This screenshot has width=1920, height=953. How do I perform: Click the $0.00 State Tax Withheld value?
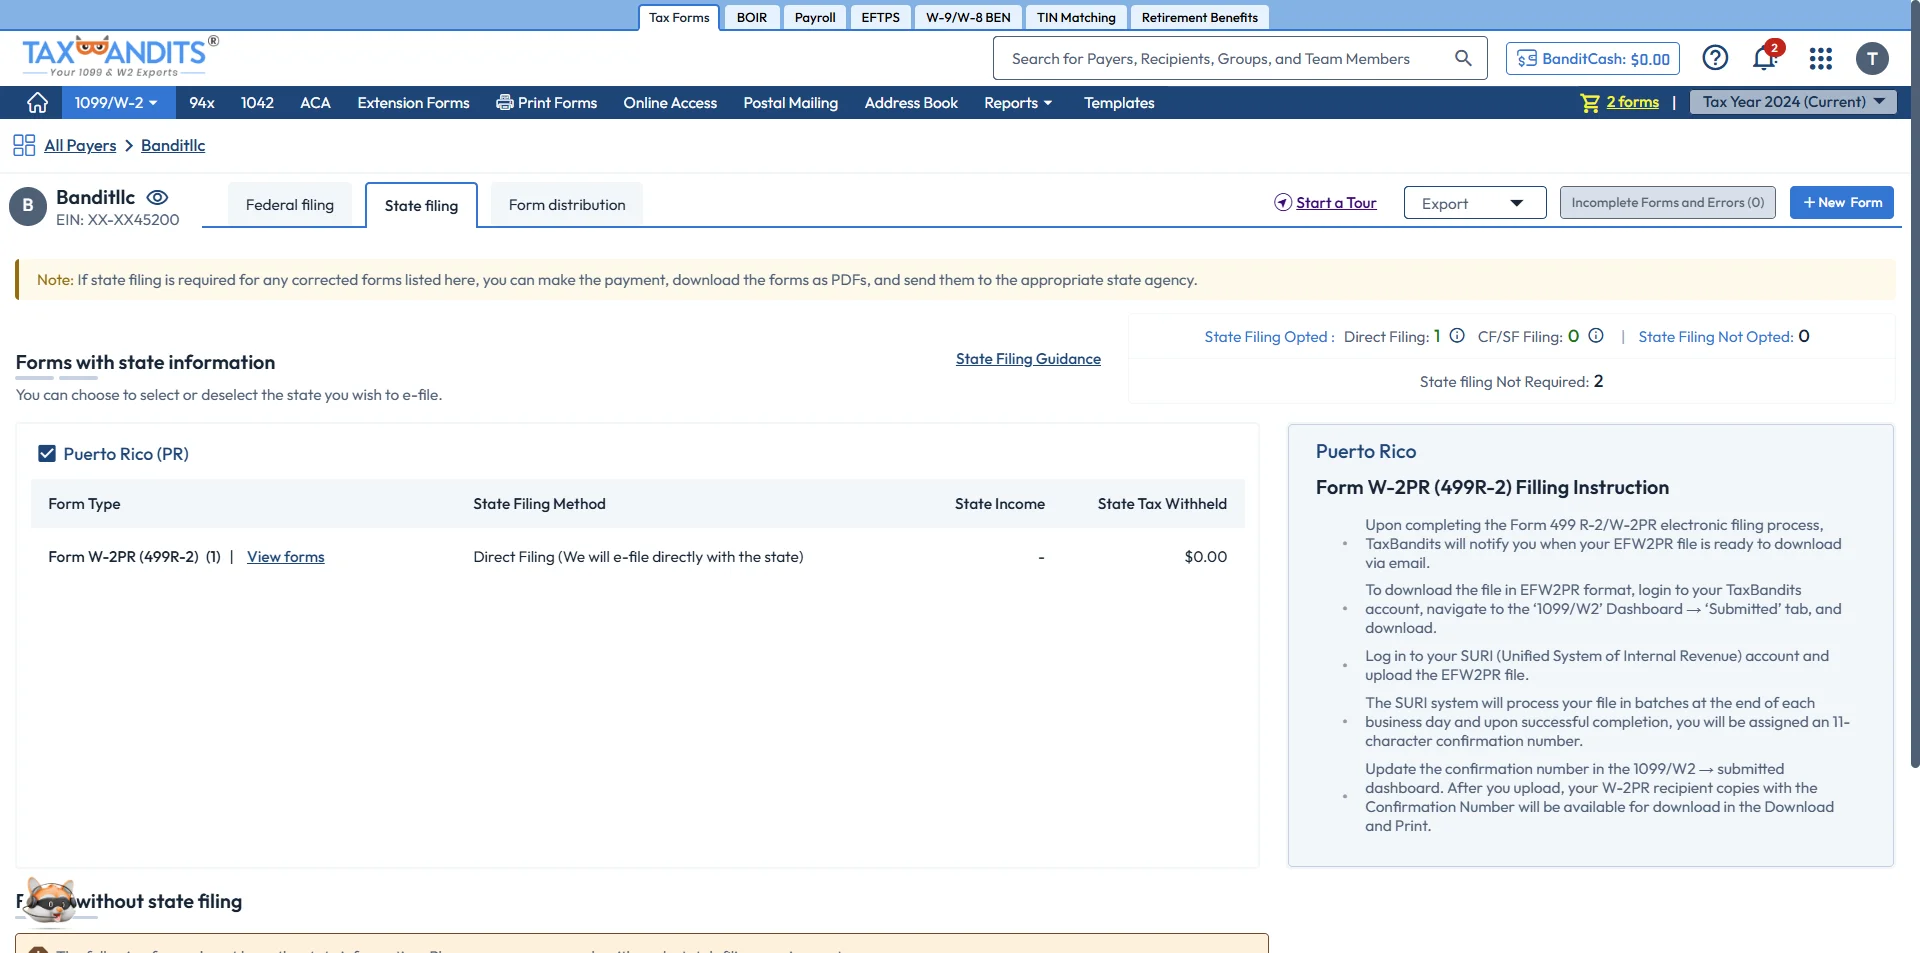[x=1205, y=557]
